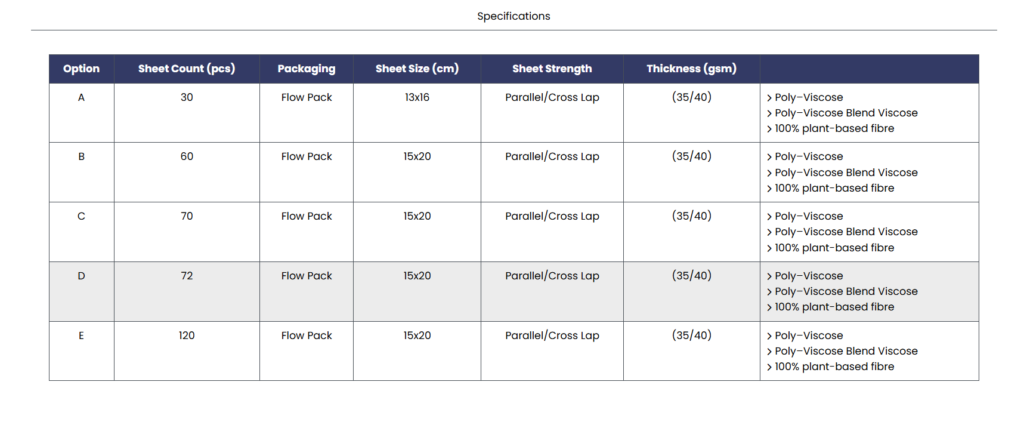
Task: Click option letter E cell
Action: 81,336
